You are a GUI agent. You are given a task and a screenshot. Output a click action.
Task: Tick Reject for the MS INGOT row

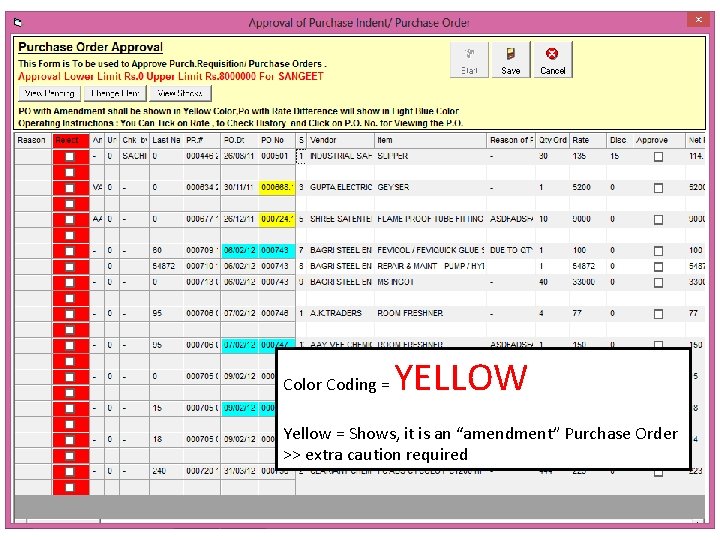(x=69, y=282)
